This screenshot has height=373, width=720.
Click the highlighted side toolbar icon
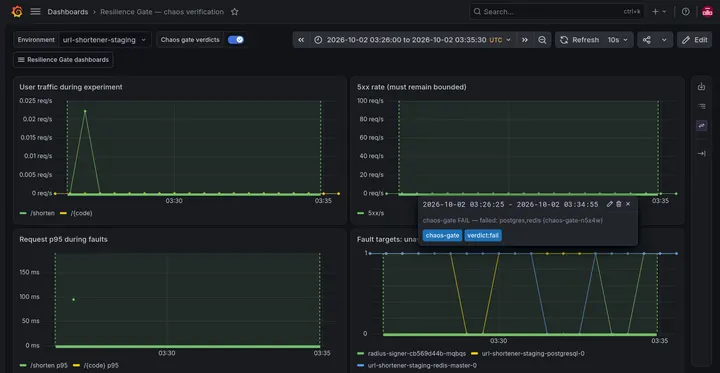coord(701,125)
